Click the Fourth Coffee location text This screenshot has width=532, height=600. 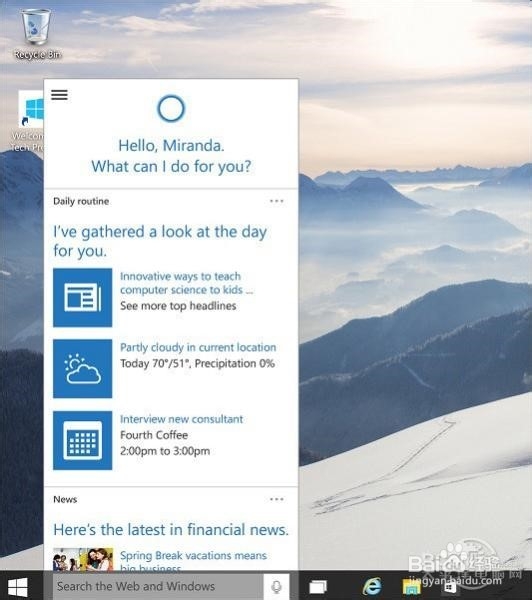[x=154, y=435]
